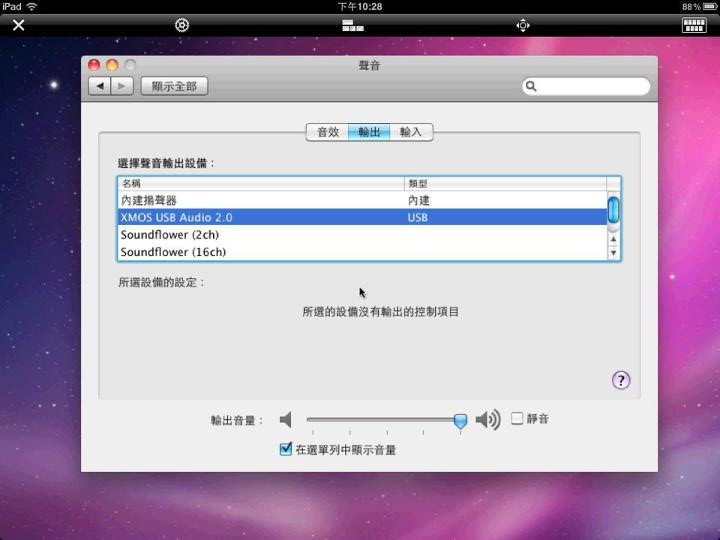Click the device list scroll down arrow
Viewport: 720px width, 540px height.
[613, 253]
